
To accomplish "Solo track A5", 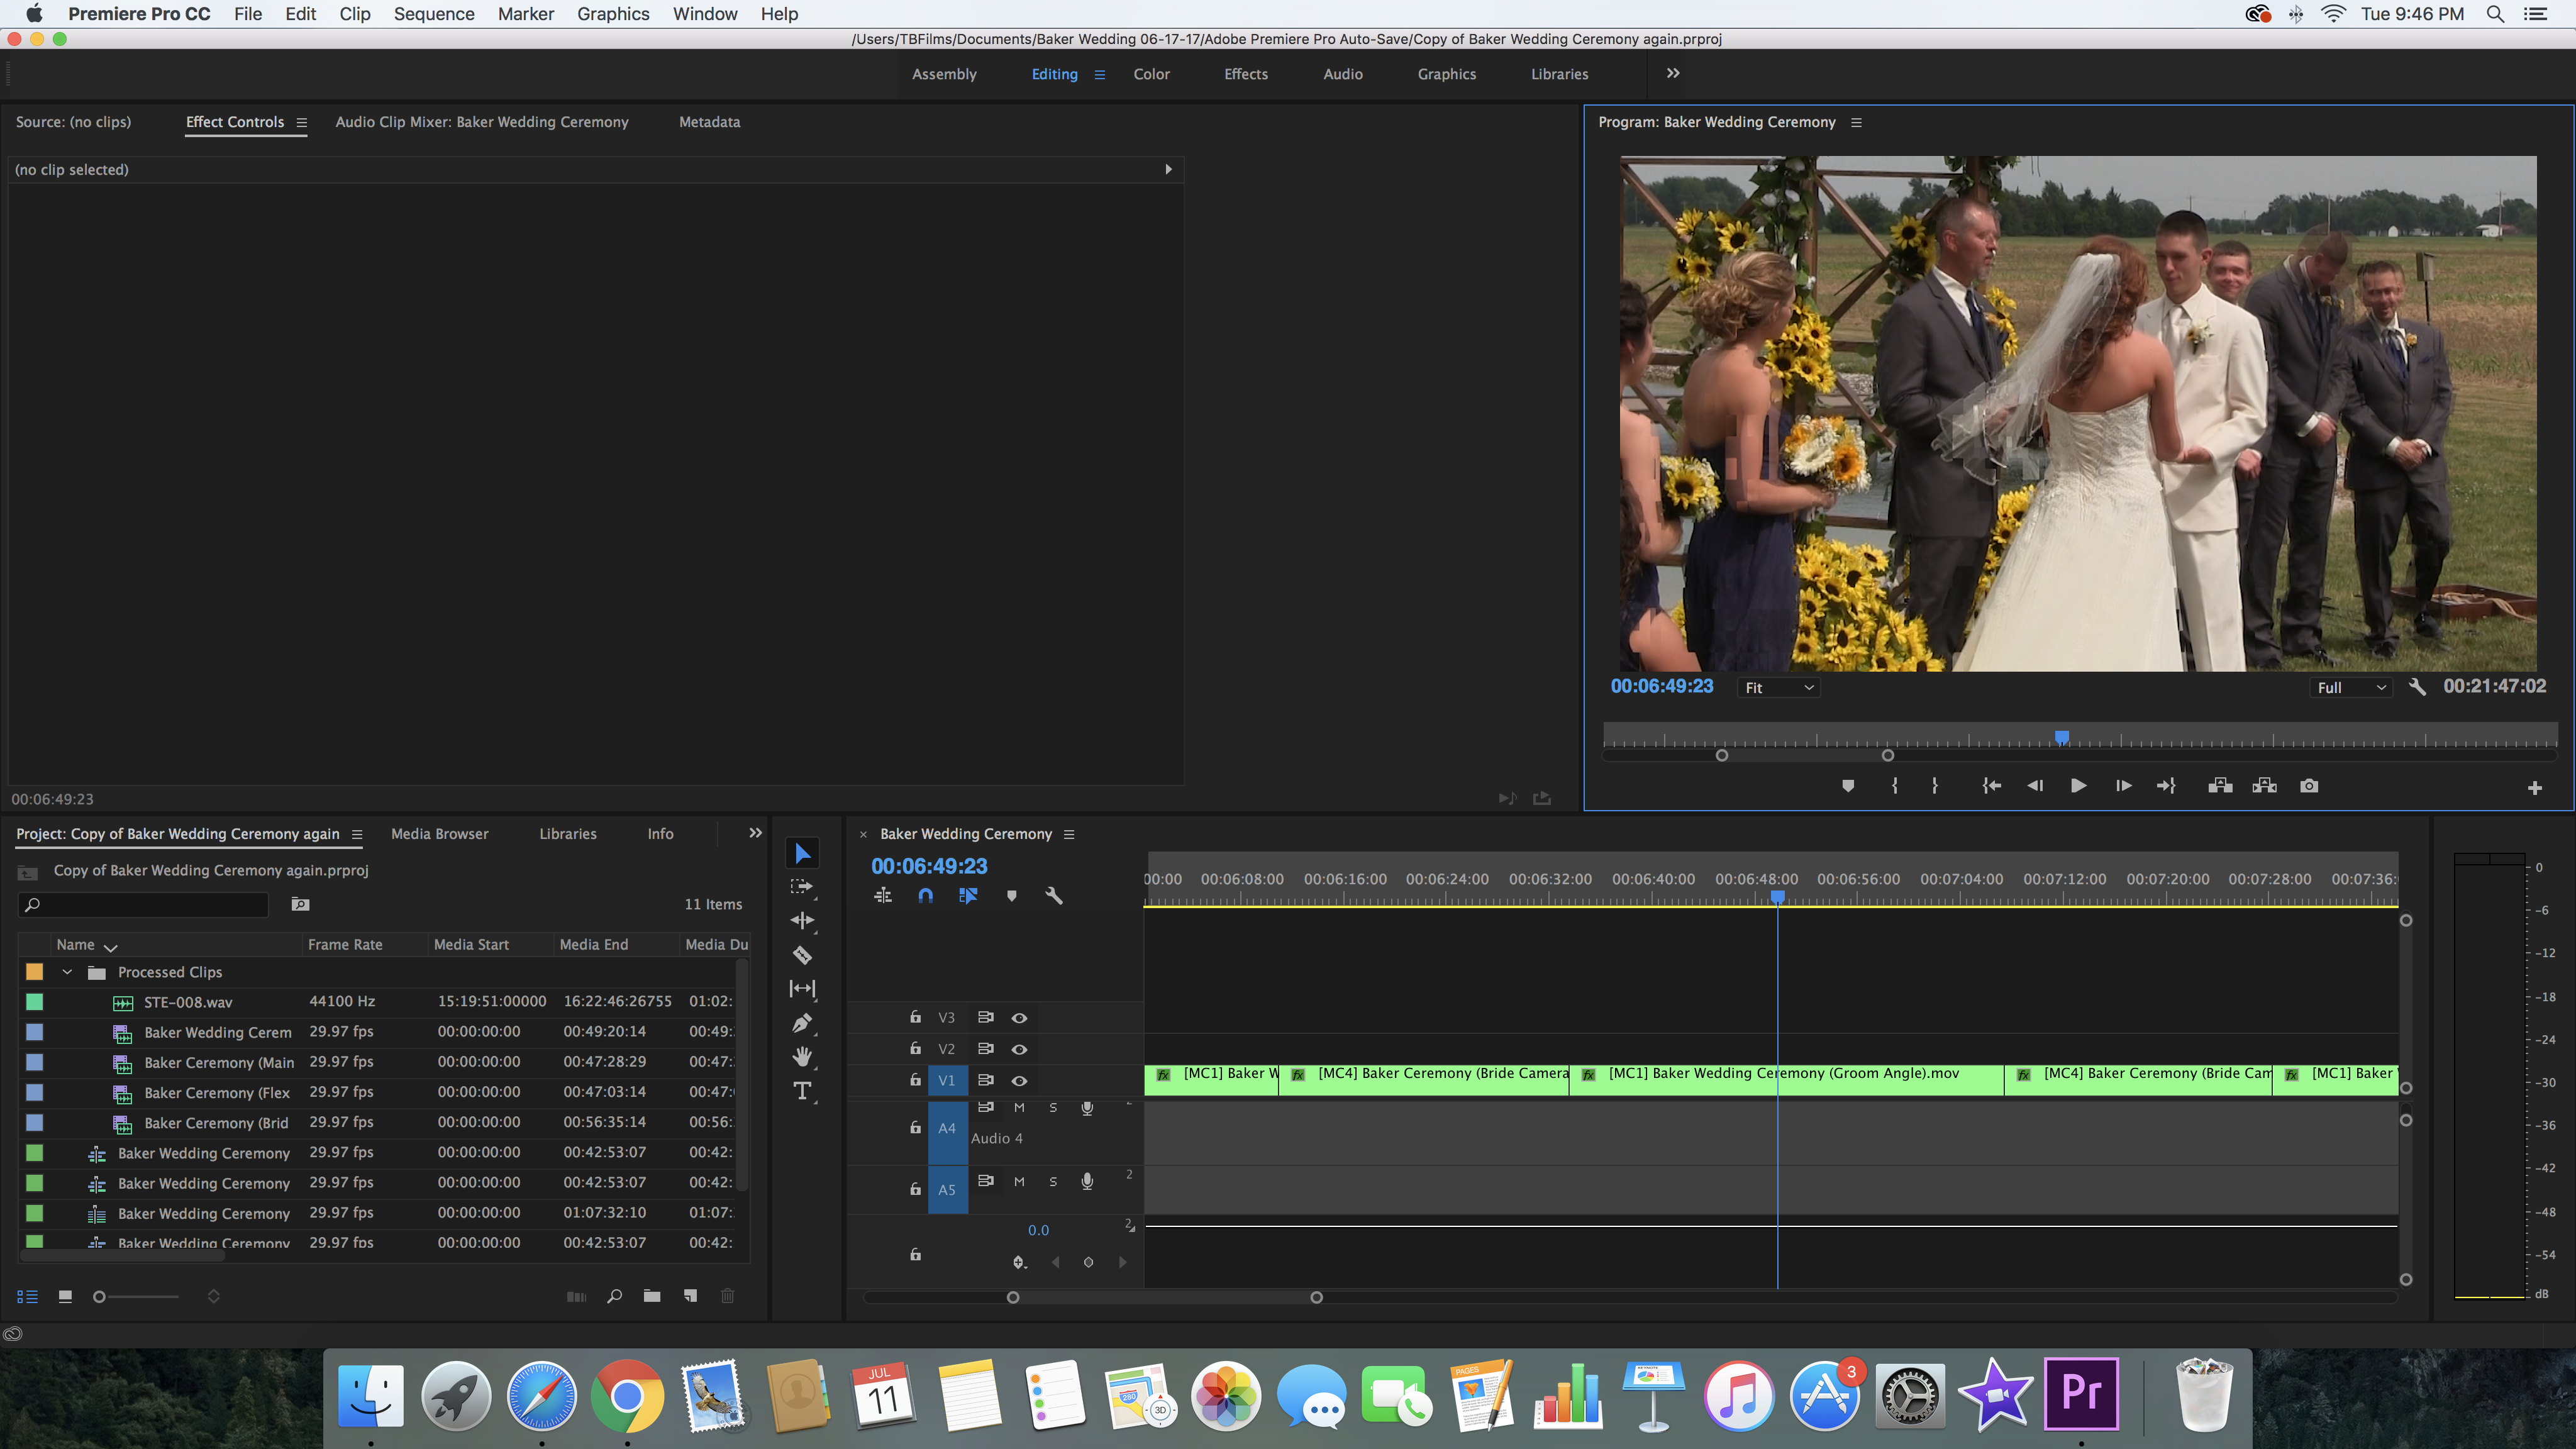I will [1053, 1182].
